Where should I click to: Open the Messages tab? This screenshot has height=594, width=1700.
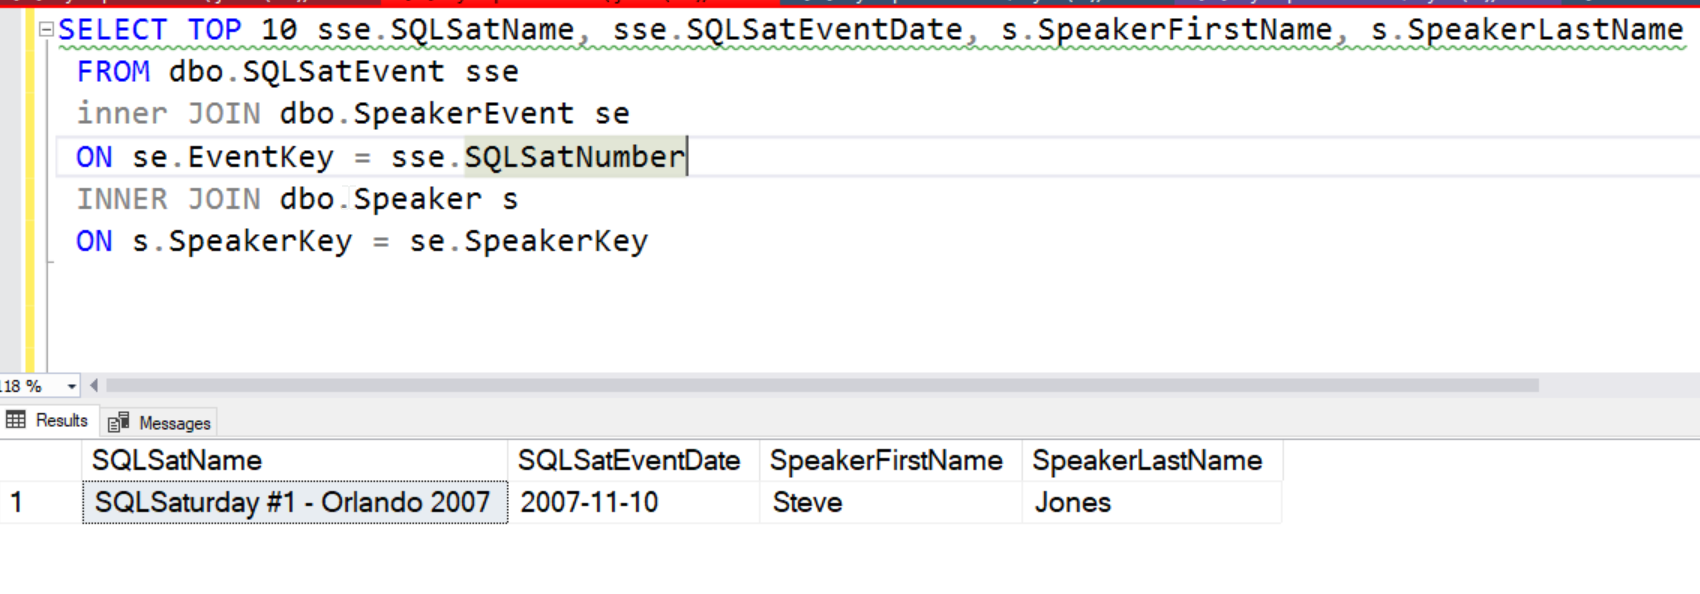click(160, 423)
